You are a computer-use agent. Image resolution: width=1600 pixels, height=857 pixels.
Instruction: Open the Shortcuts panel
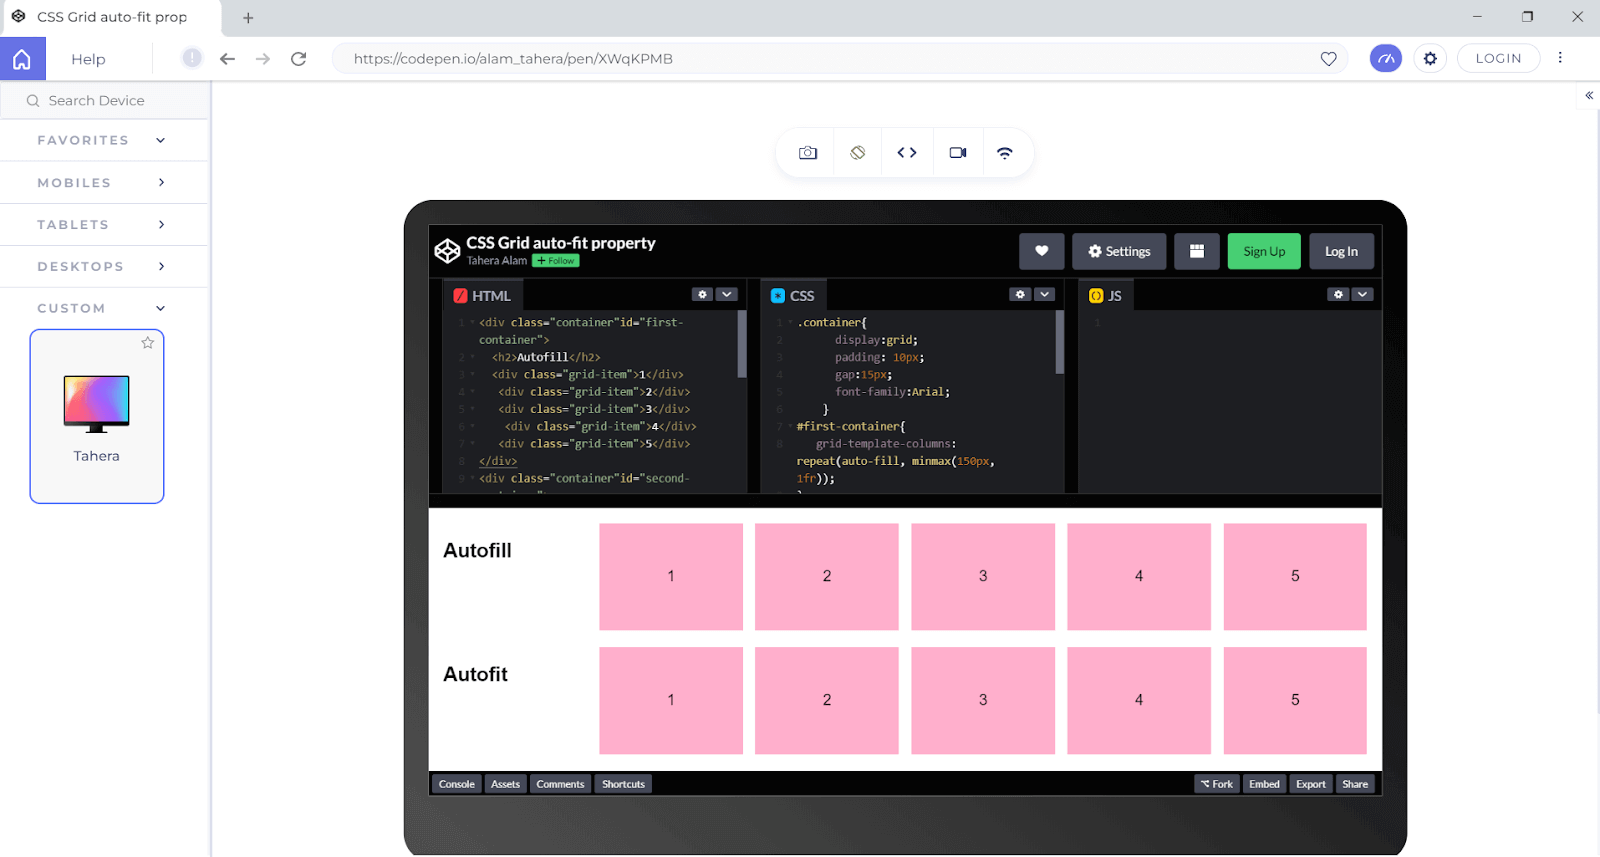point(623,784)
